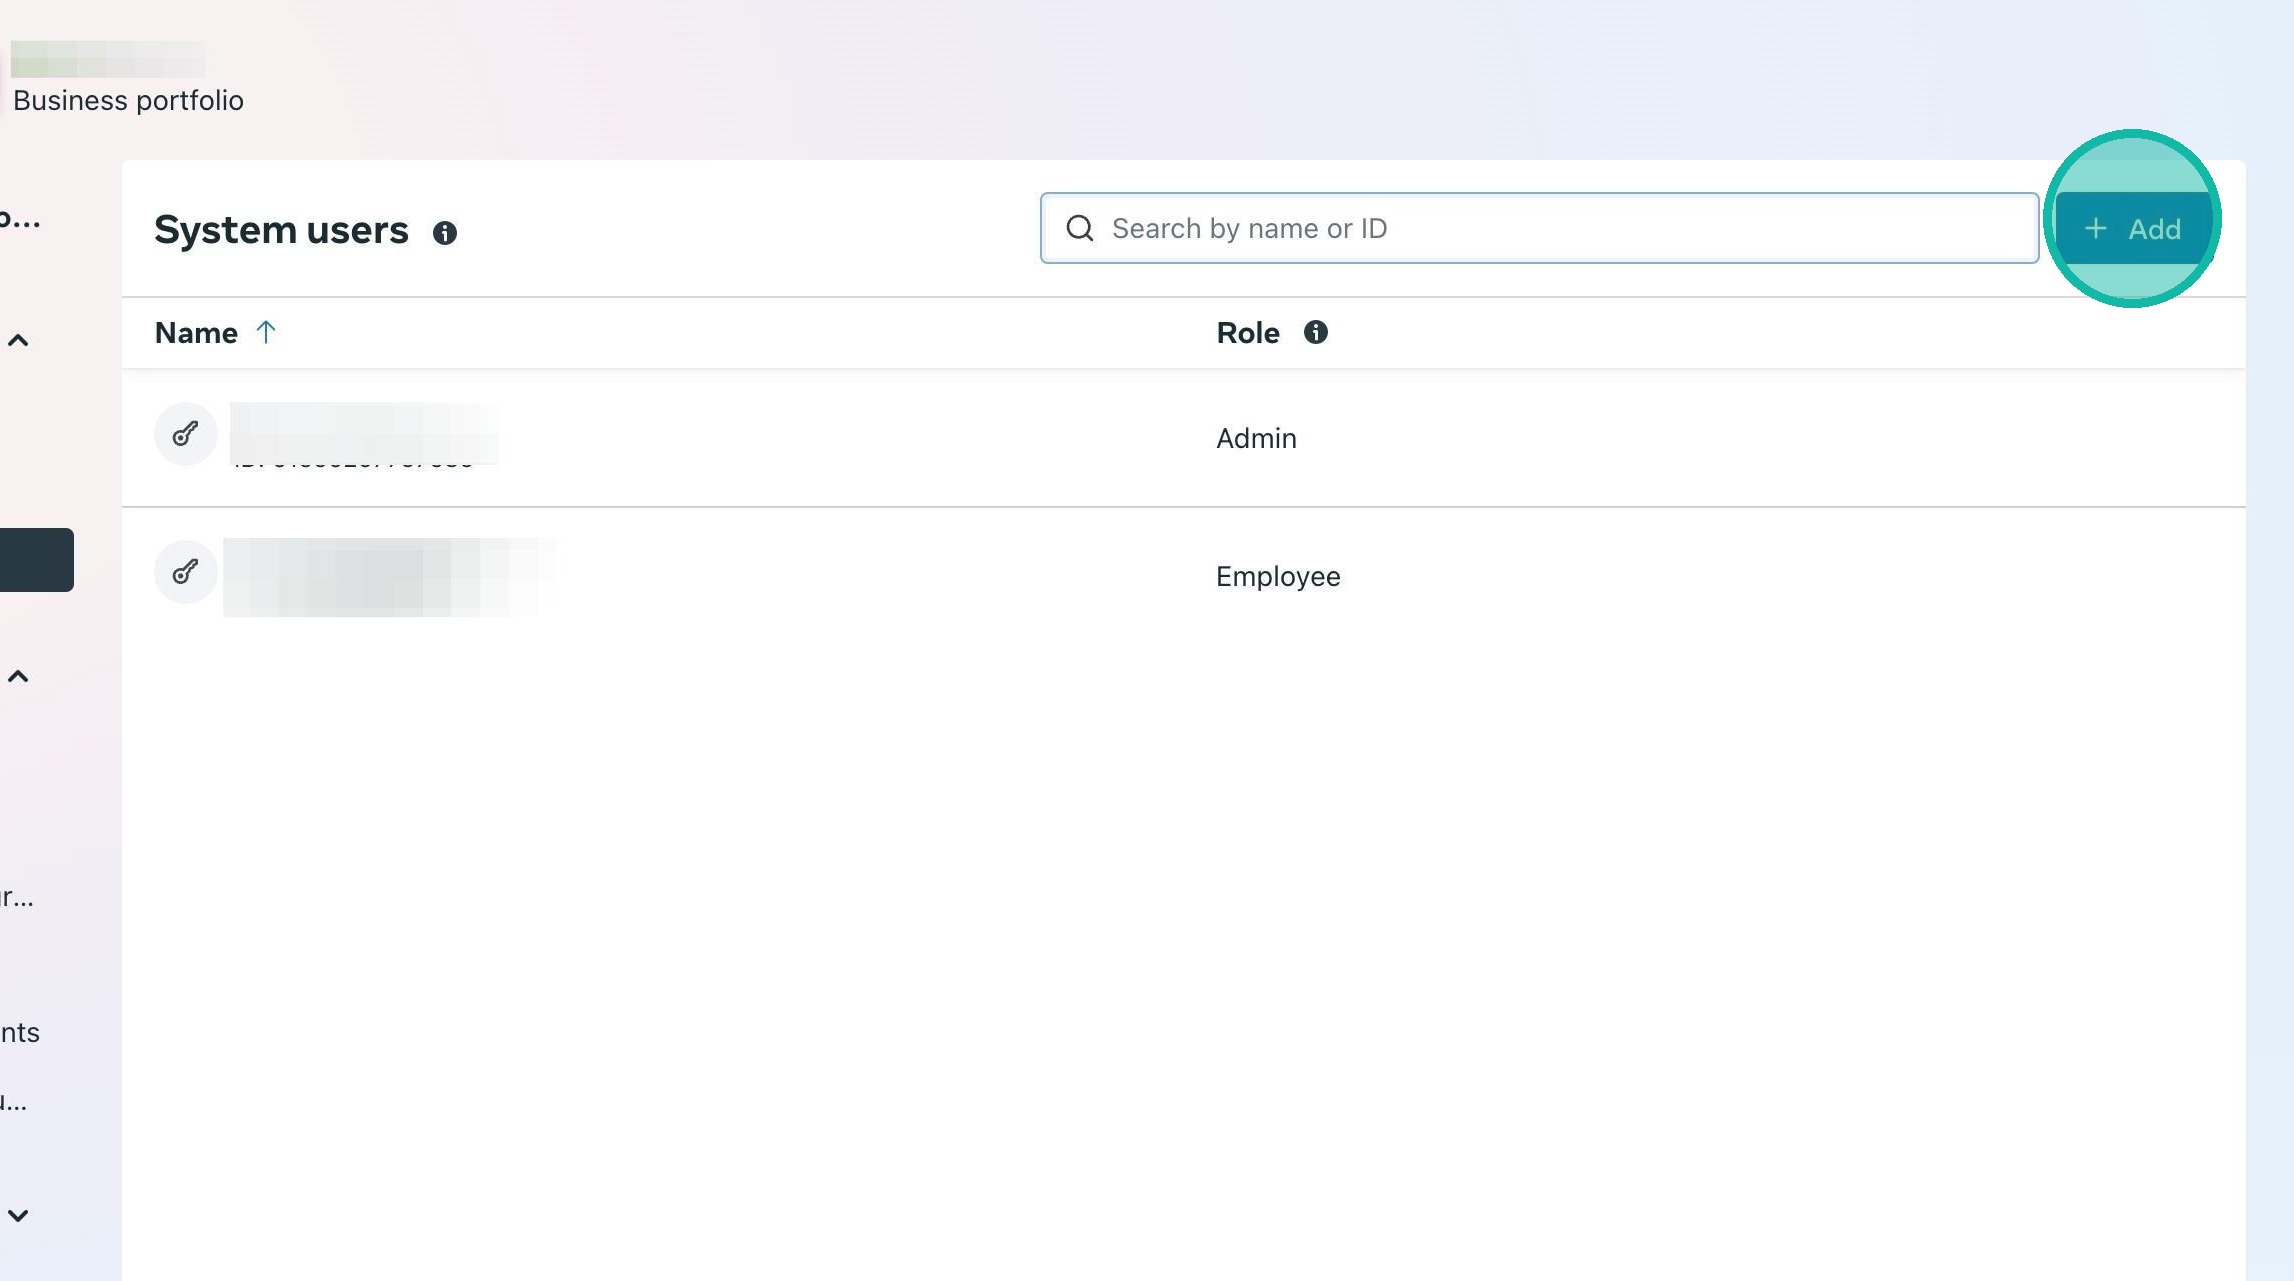Click the Business portfolio label

128,100
